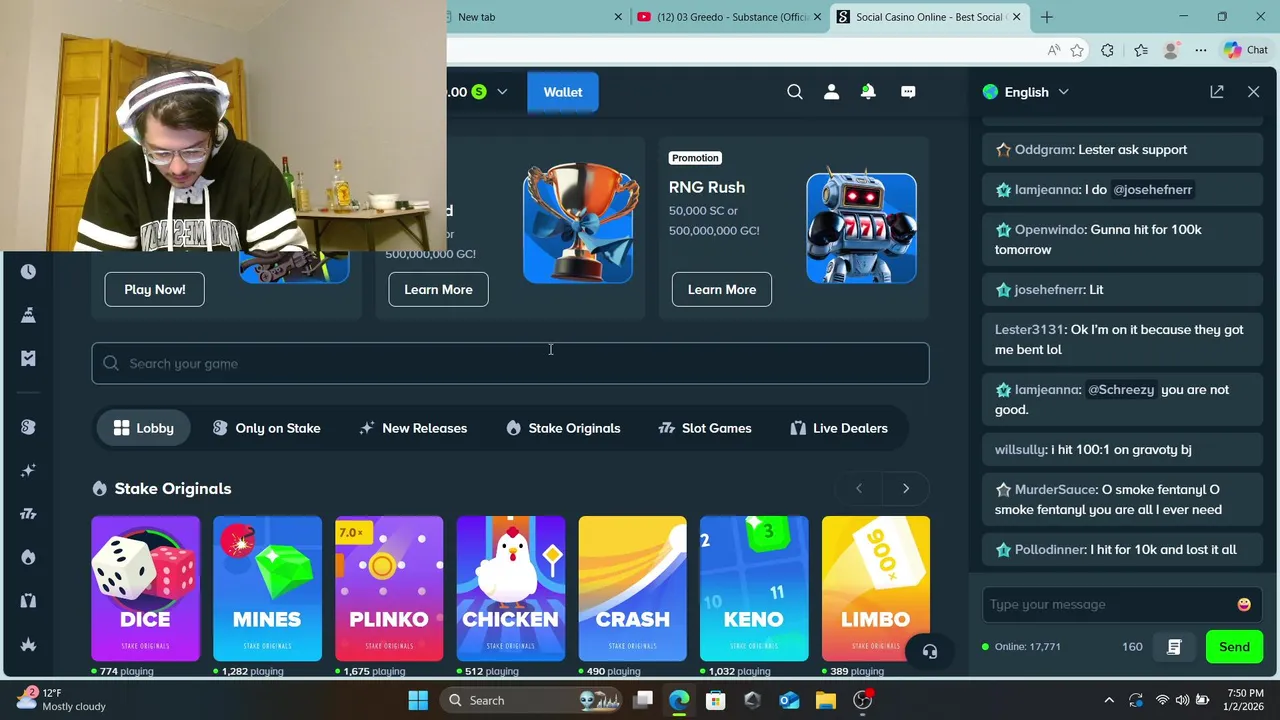Open the emoji picker in message box
The image size is (1280, 720).
(1244, 604)
